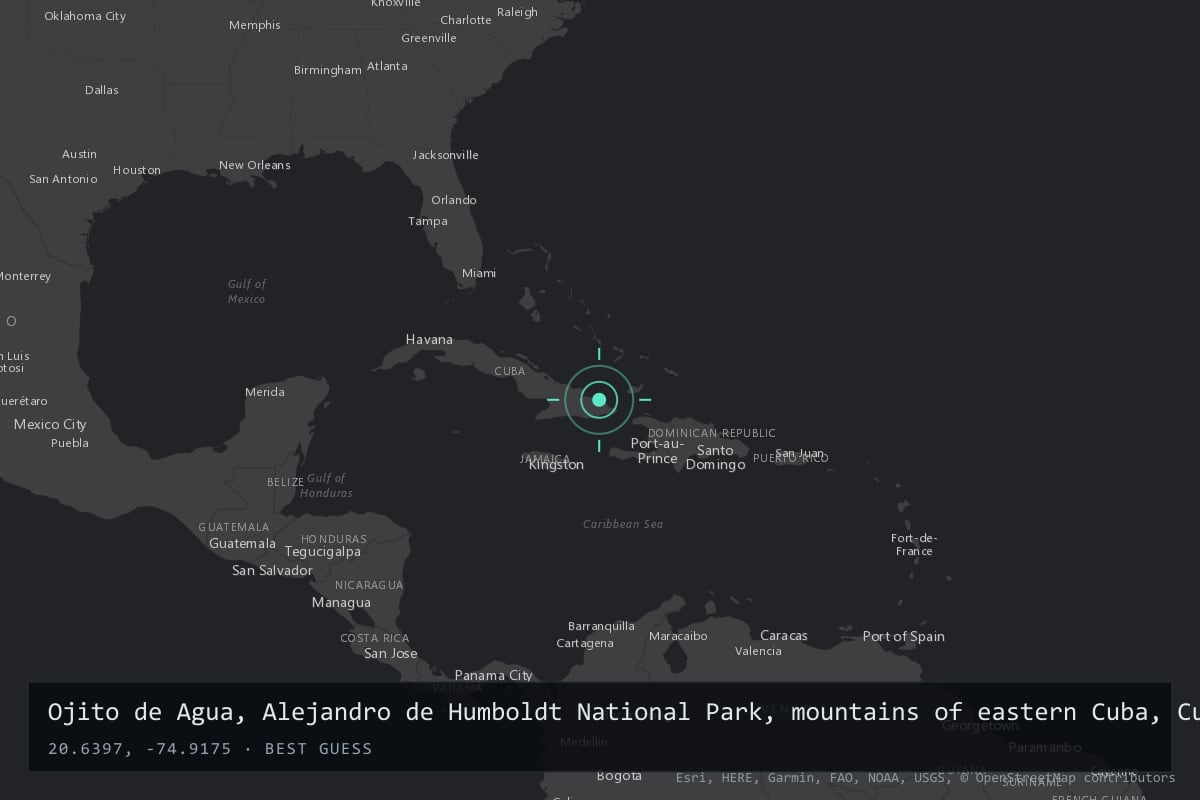Click the Tegucigalpa city label

[323, 552]
